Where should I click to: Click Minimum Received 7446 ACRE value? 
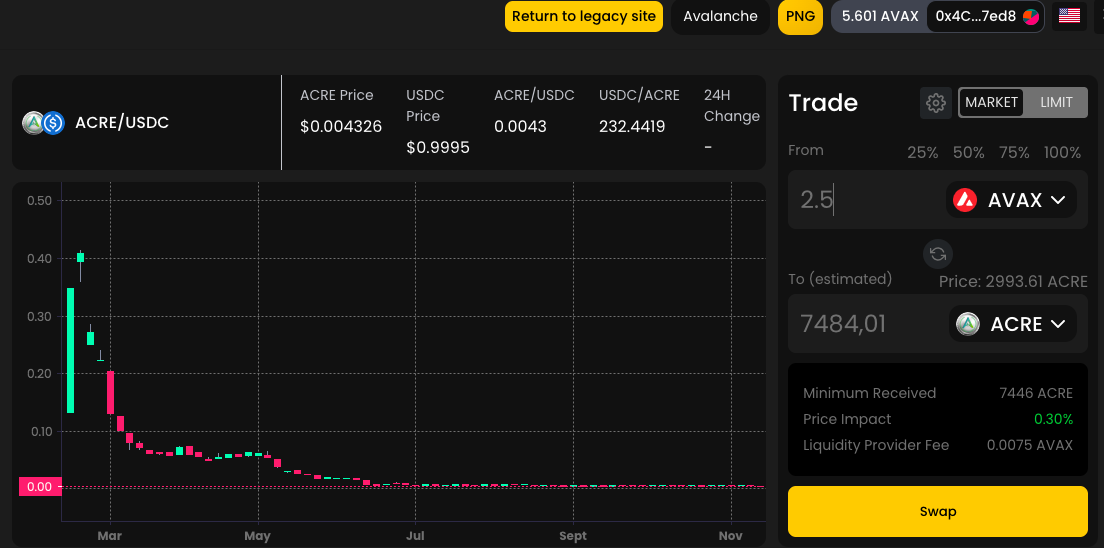1036,393
